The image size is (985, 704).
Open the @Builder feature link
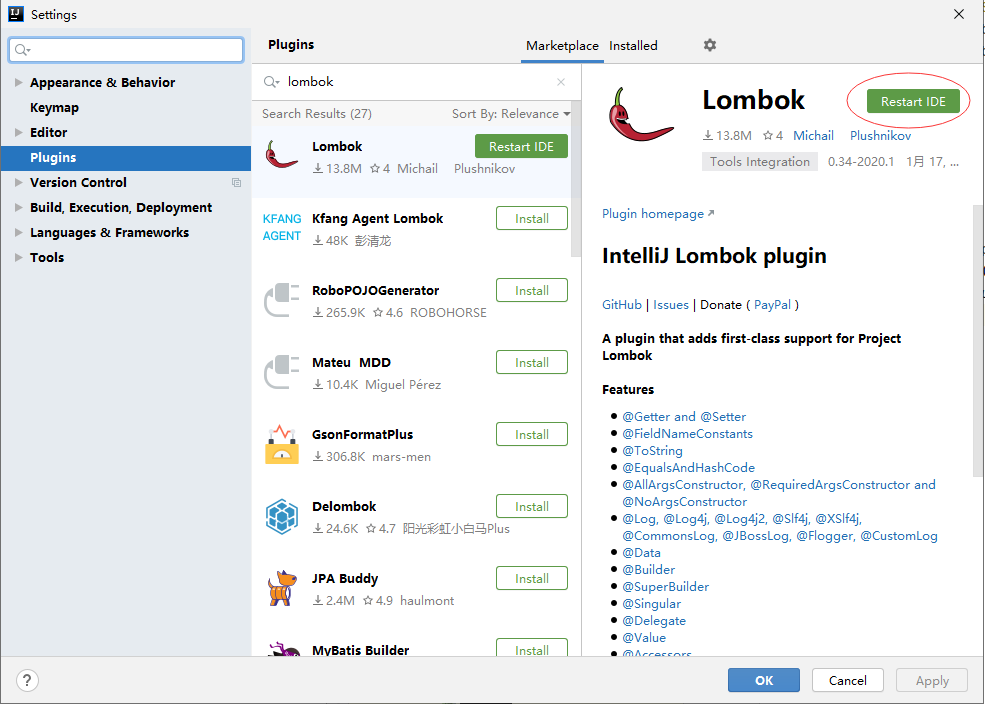pos(648,570)
